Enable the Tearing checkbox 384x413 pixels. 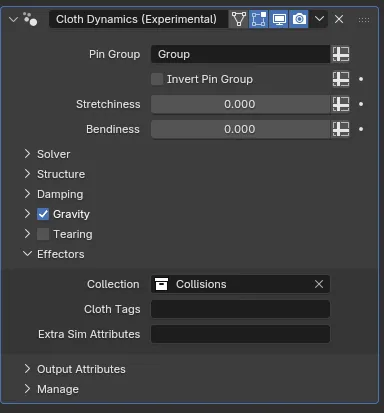43,234
